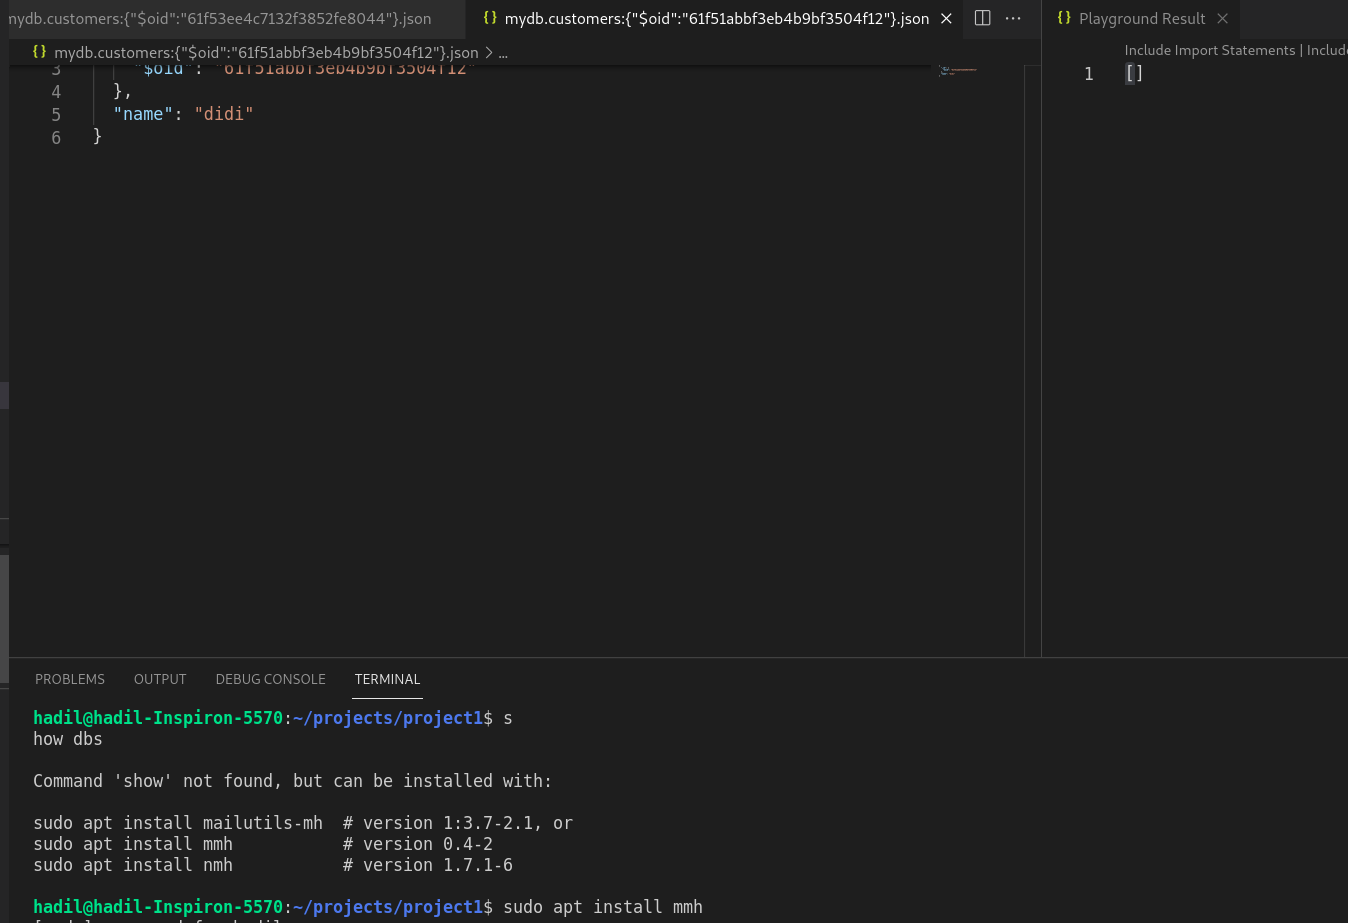Click the Split Editor icon
The height and width of the screenshot is (923, 1348).
point(982,18)
